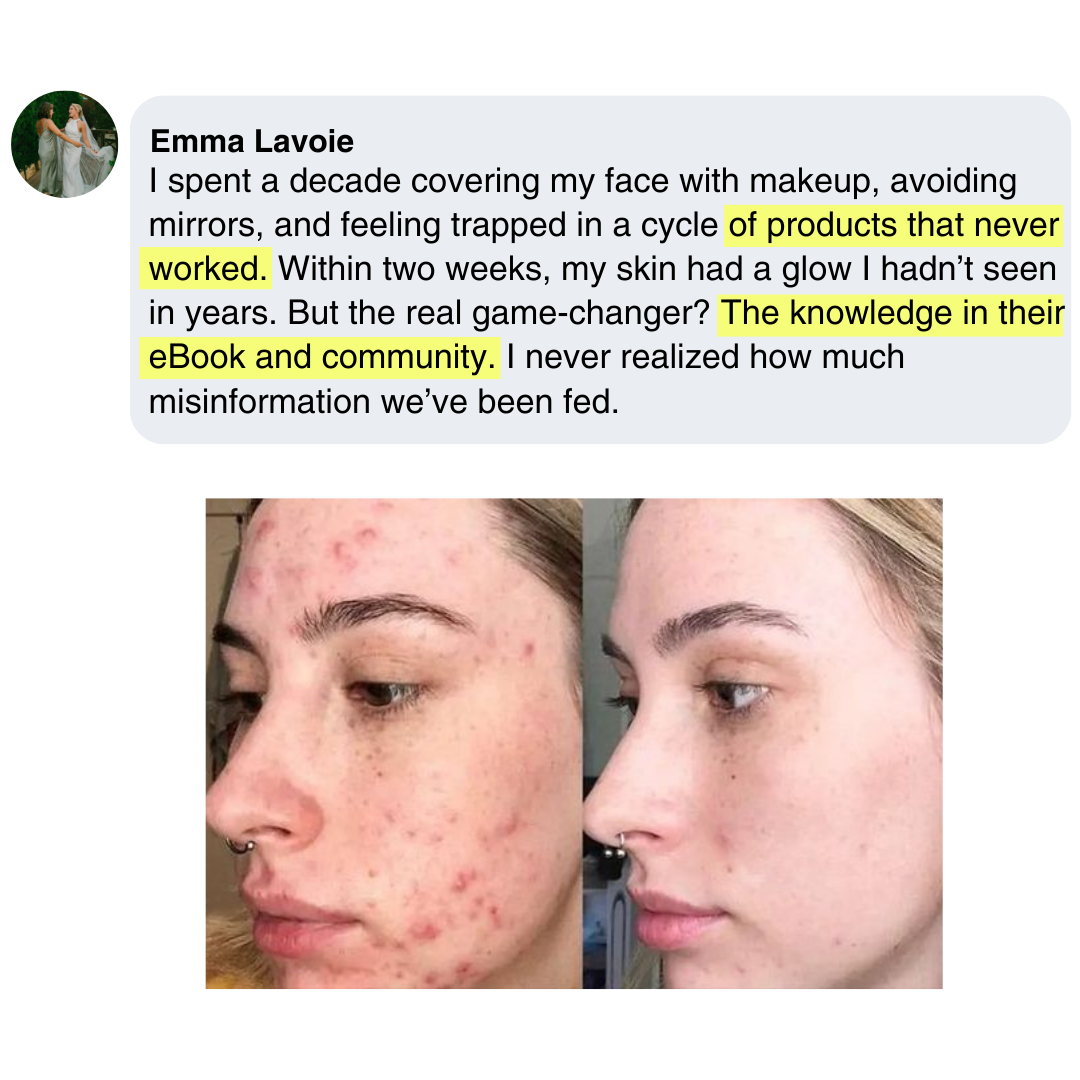Select highlighted 'eBook and community.' phrase
1080x1080 pixels.
pos(320,357)
